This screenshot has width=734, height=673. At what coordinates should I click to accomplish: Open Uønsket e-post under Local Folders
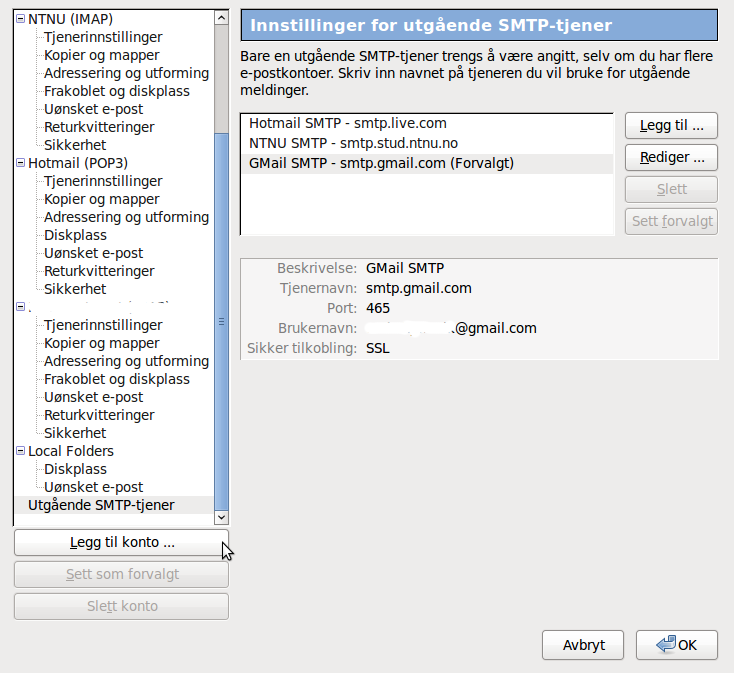point(93,487)
